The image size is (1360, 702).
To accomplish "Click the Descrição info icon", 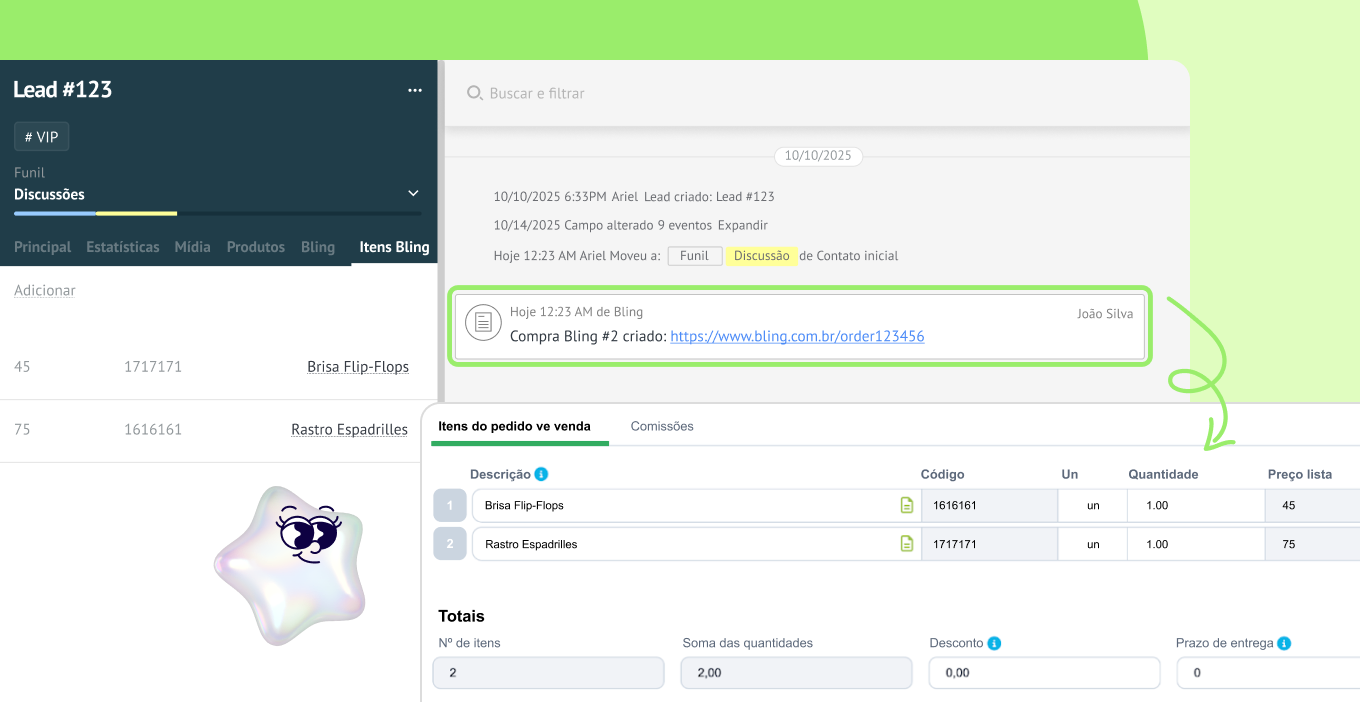I will pos(541,474).
